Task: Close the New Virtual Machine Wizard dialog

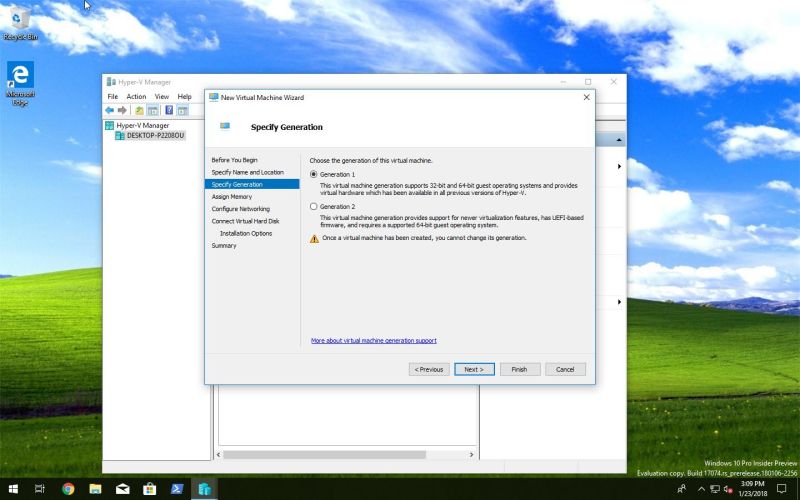Action: point(586,97)
